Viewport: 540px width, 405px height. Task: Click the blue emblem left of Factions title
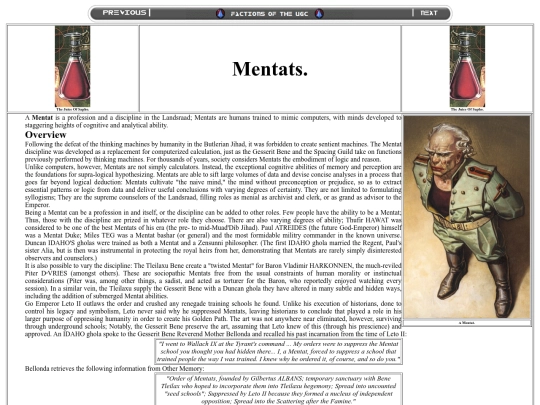tap(220, 14)
